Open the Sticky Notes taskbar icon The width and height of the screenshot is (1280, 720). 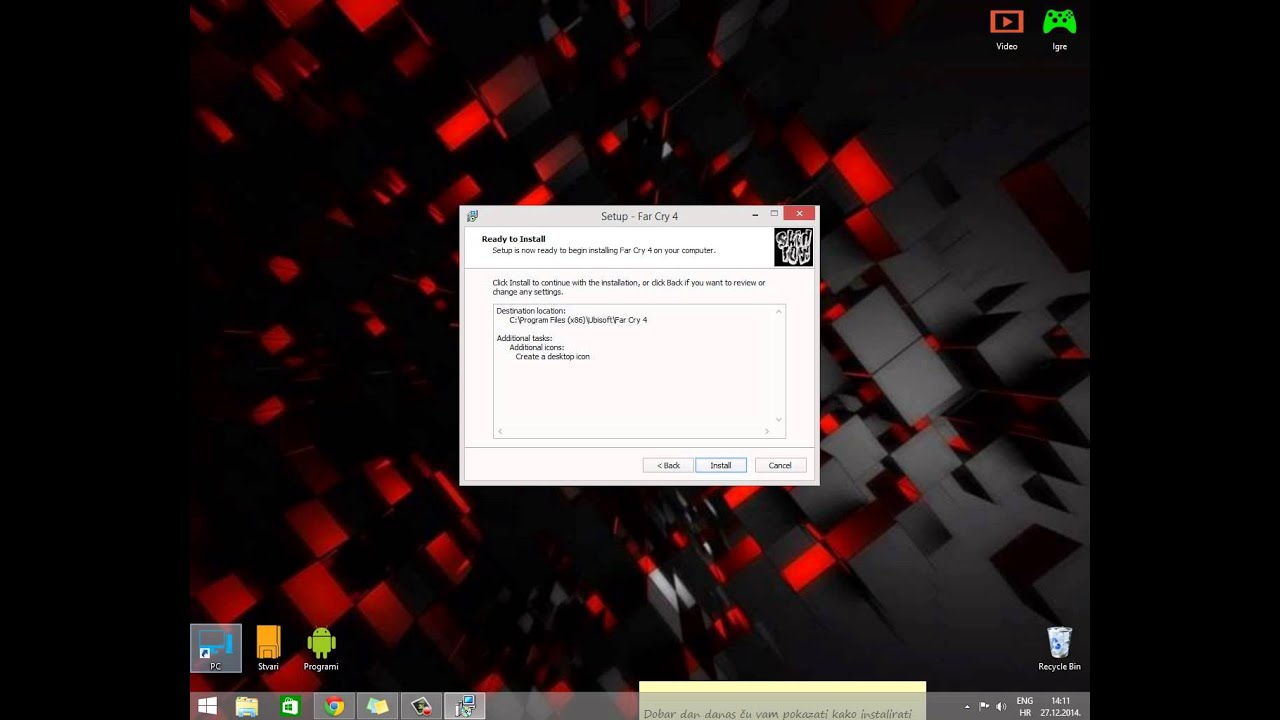point(377,706)
